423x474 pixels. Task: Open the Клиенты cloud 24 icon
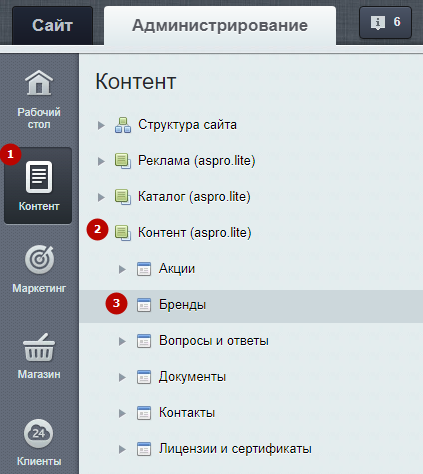tap(39, 433)
